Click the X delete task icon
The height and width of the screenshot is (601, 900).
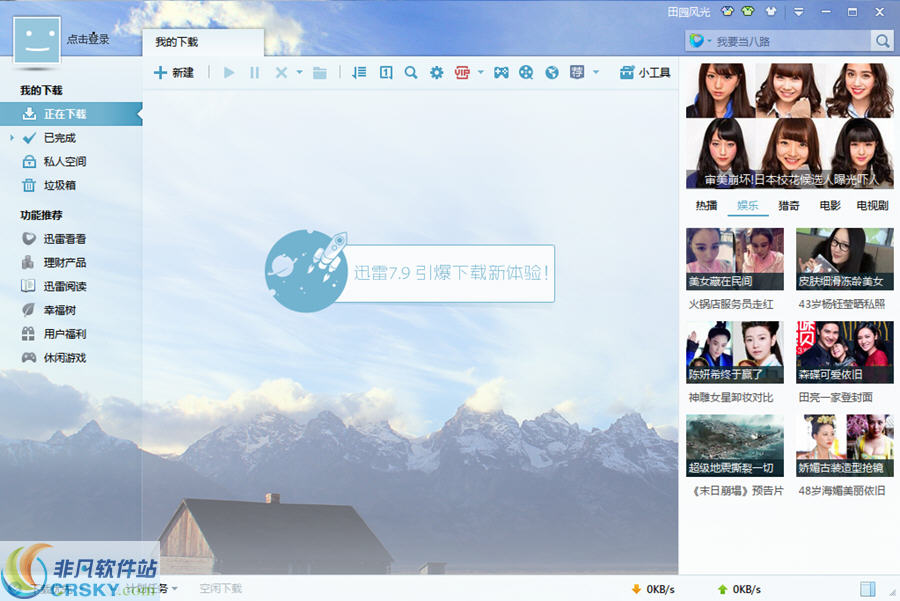pyautogui.click(x=281, y=72)
